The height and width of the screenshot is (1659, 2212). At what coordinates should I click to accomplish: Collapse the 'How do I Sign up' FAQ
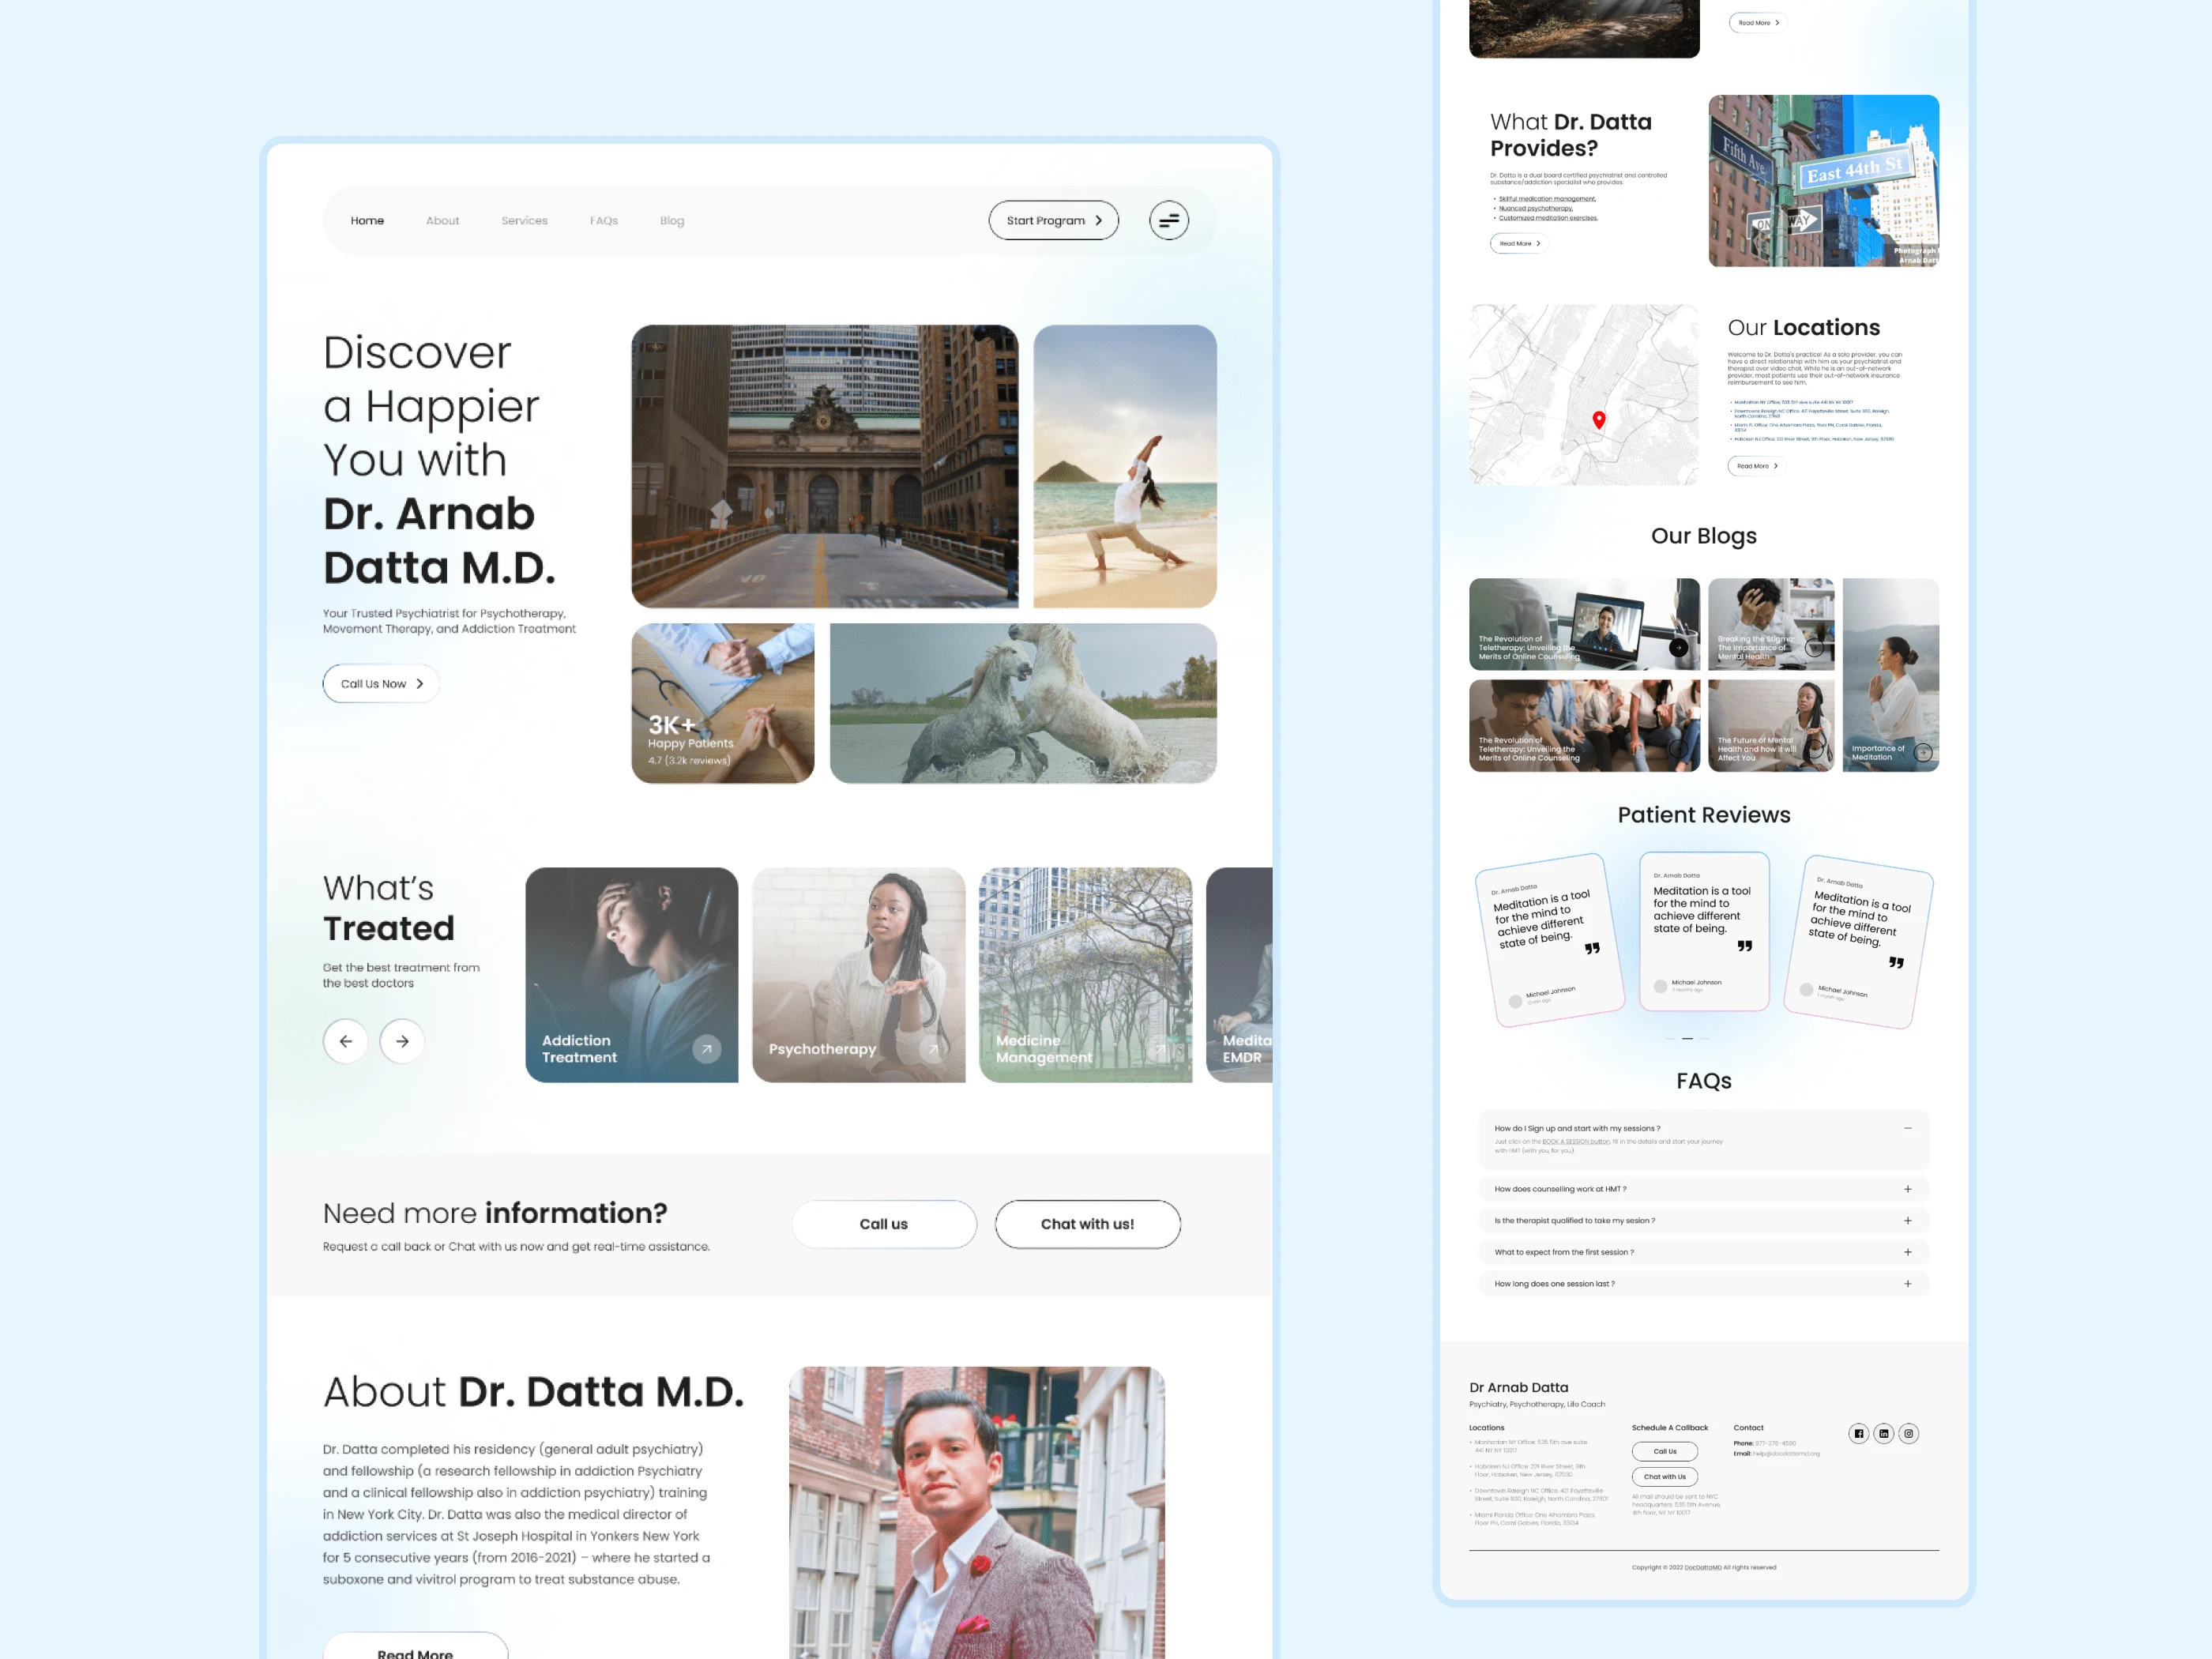pyautogui.click(x=1907, y=1128)
